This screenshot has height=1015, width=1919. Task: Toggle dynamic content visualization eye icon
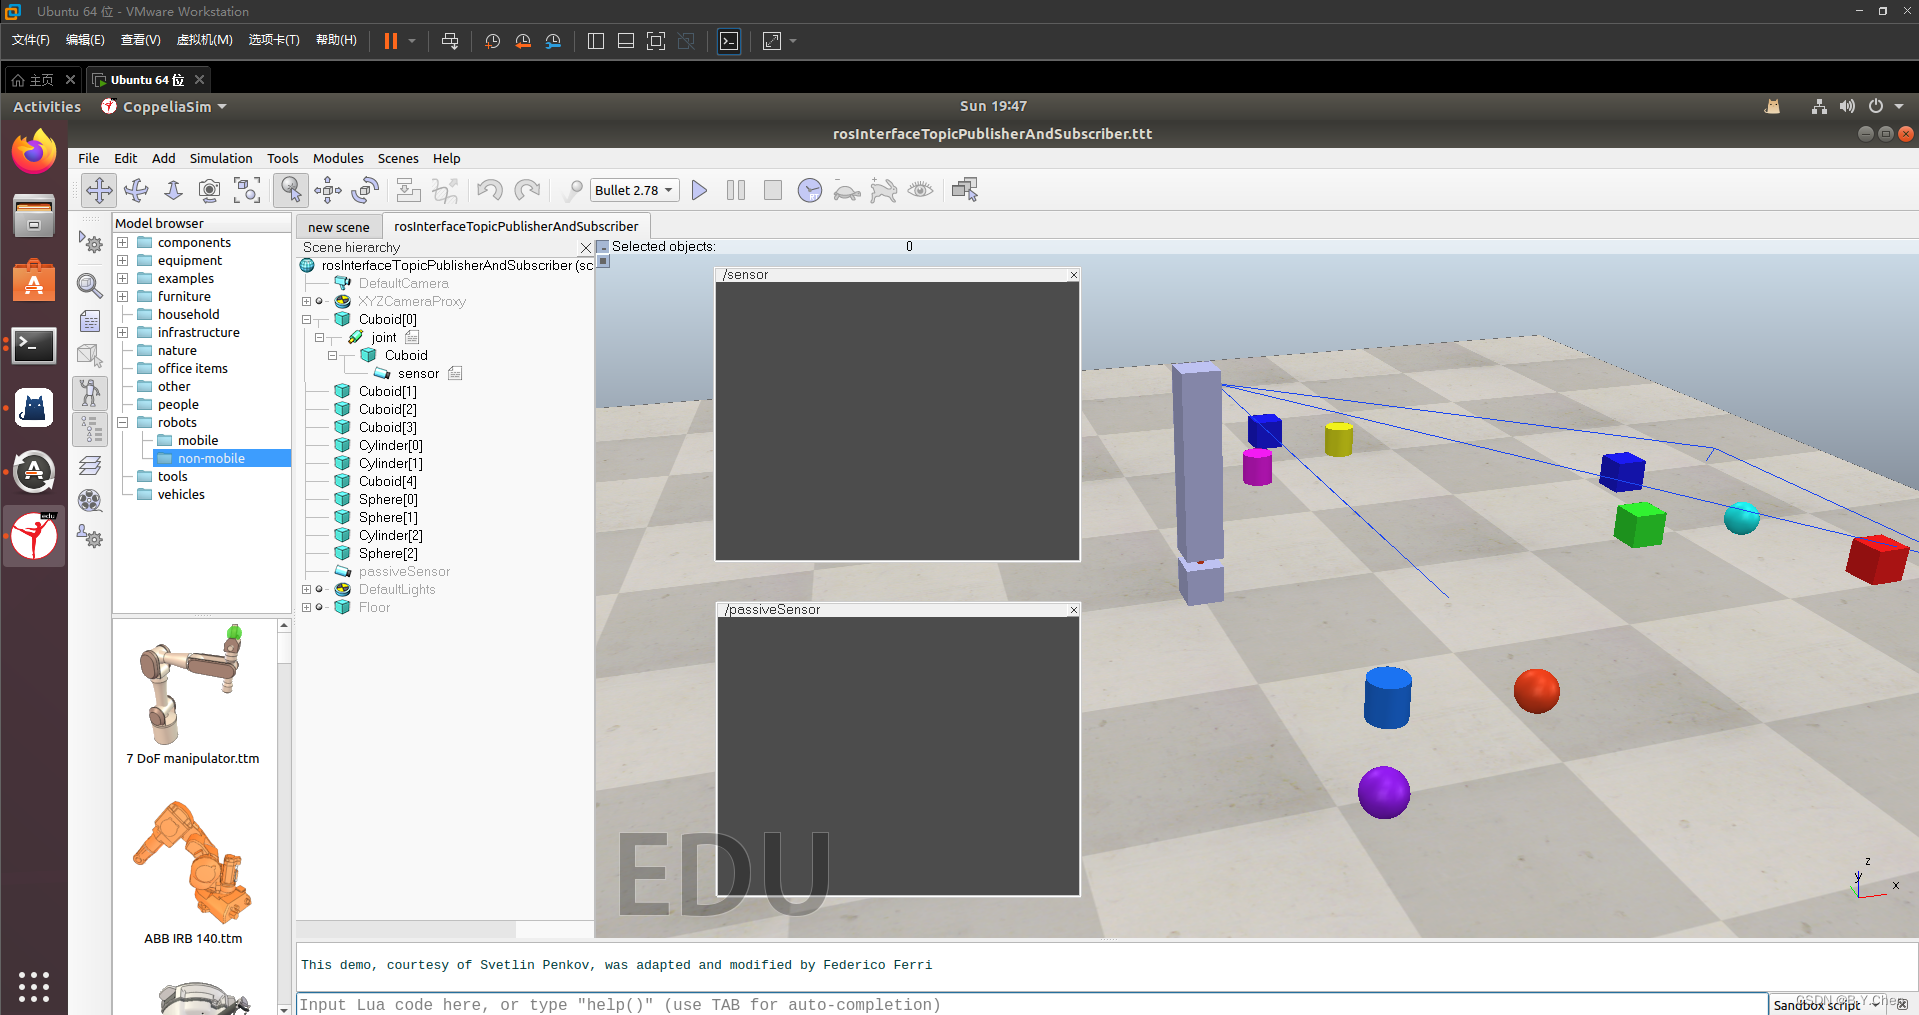pos(920,190)
